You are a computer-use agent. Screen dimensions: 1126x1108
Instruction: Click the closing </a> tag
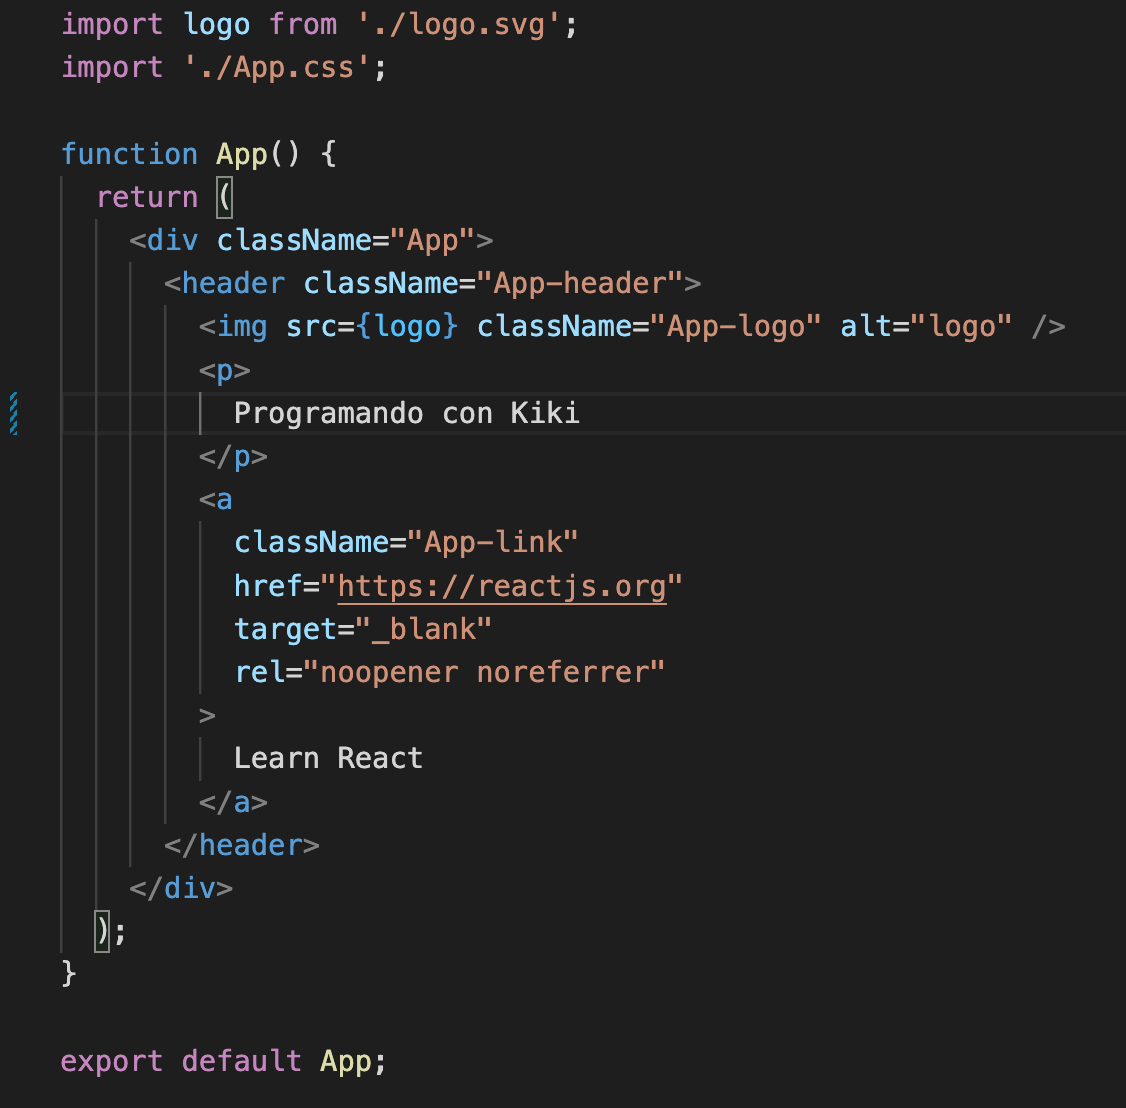pyautogui.click(x=233, y=802)
